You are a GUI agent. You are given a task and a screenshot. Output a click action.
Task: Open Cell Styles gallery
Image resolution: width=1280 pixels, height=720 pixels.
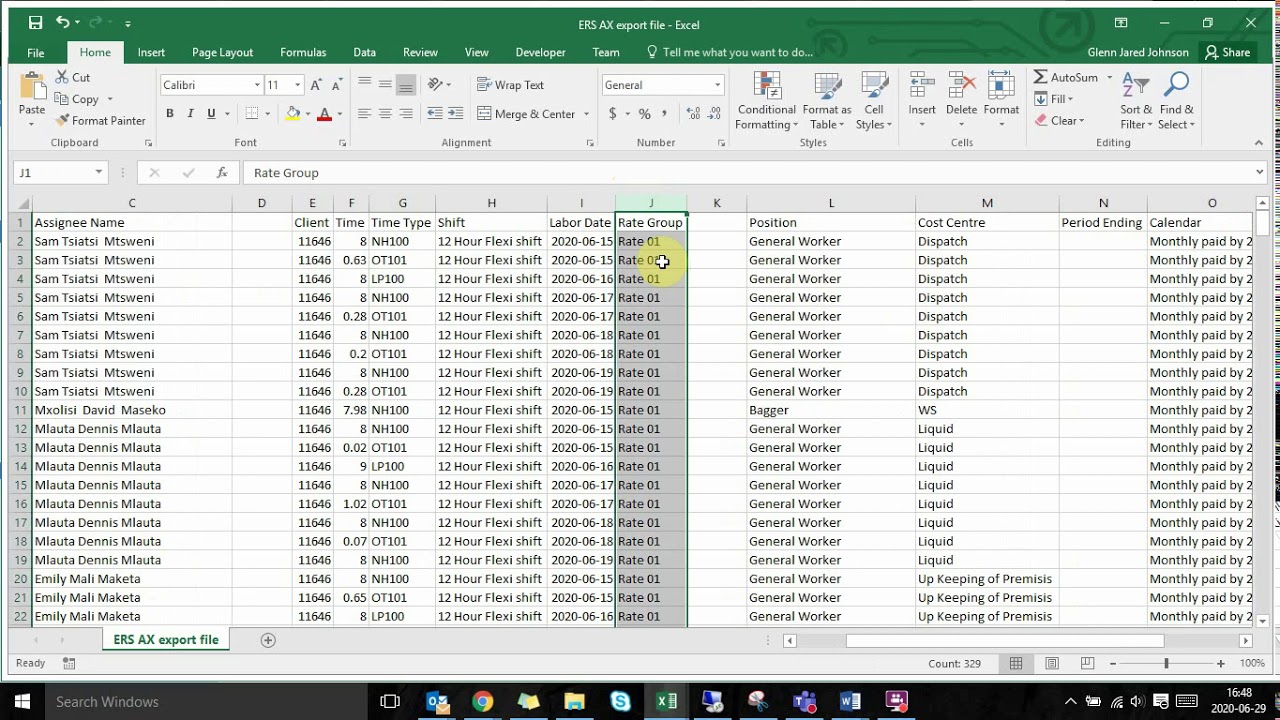pyautogui.click(x=874, y=101)
